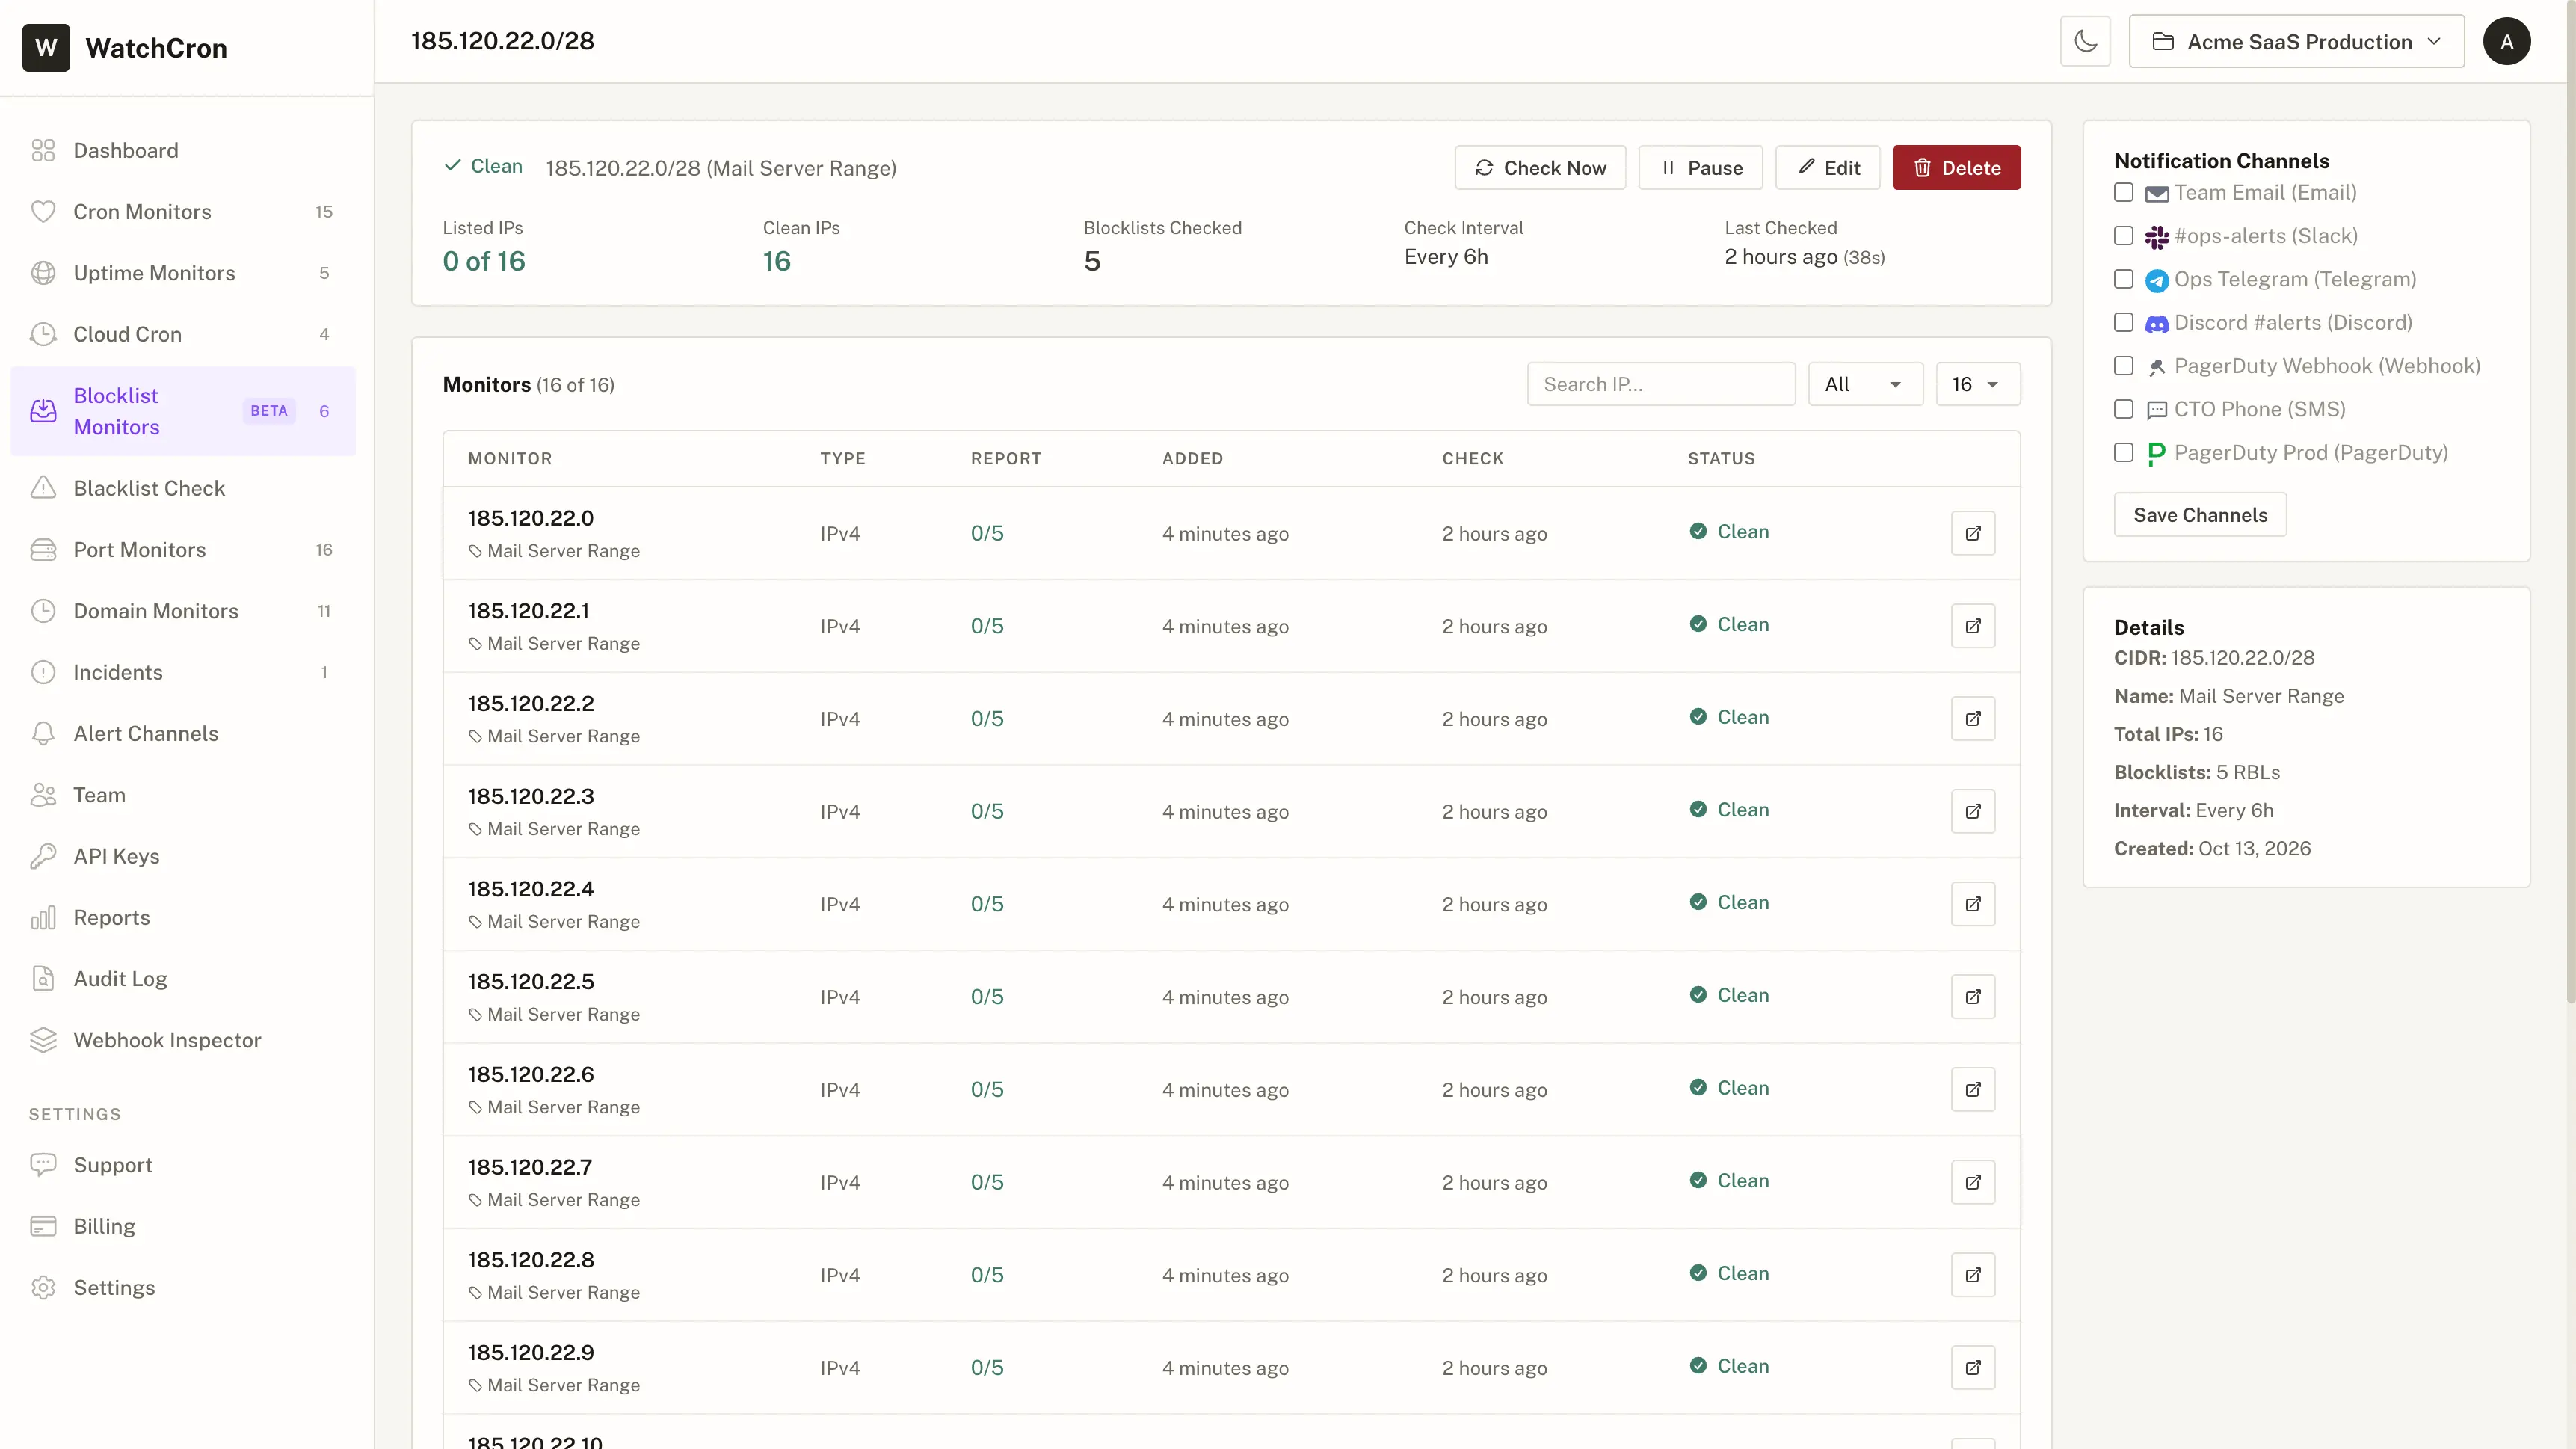This screenshot has width=2576, height=1449.
Task: Open the 16 per-page dropdown
Action: [x=1977, y=384]
